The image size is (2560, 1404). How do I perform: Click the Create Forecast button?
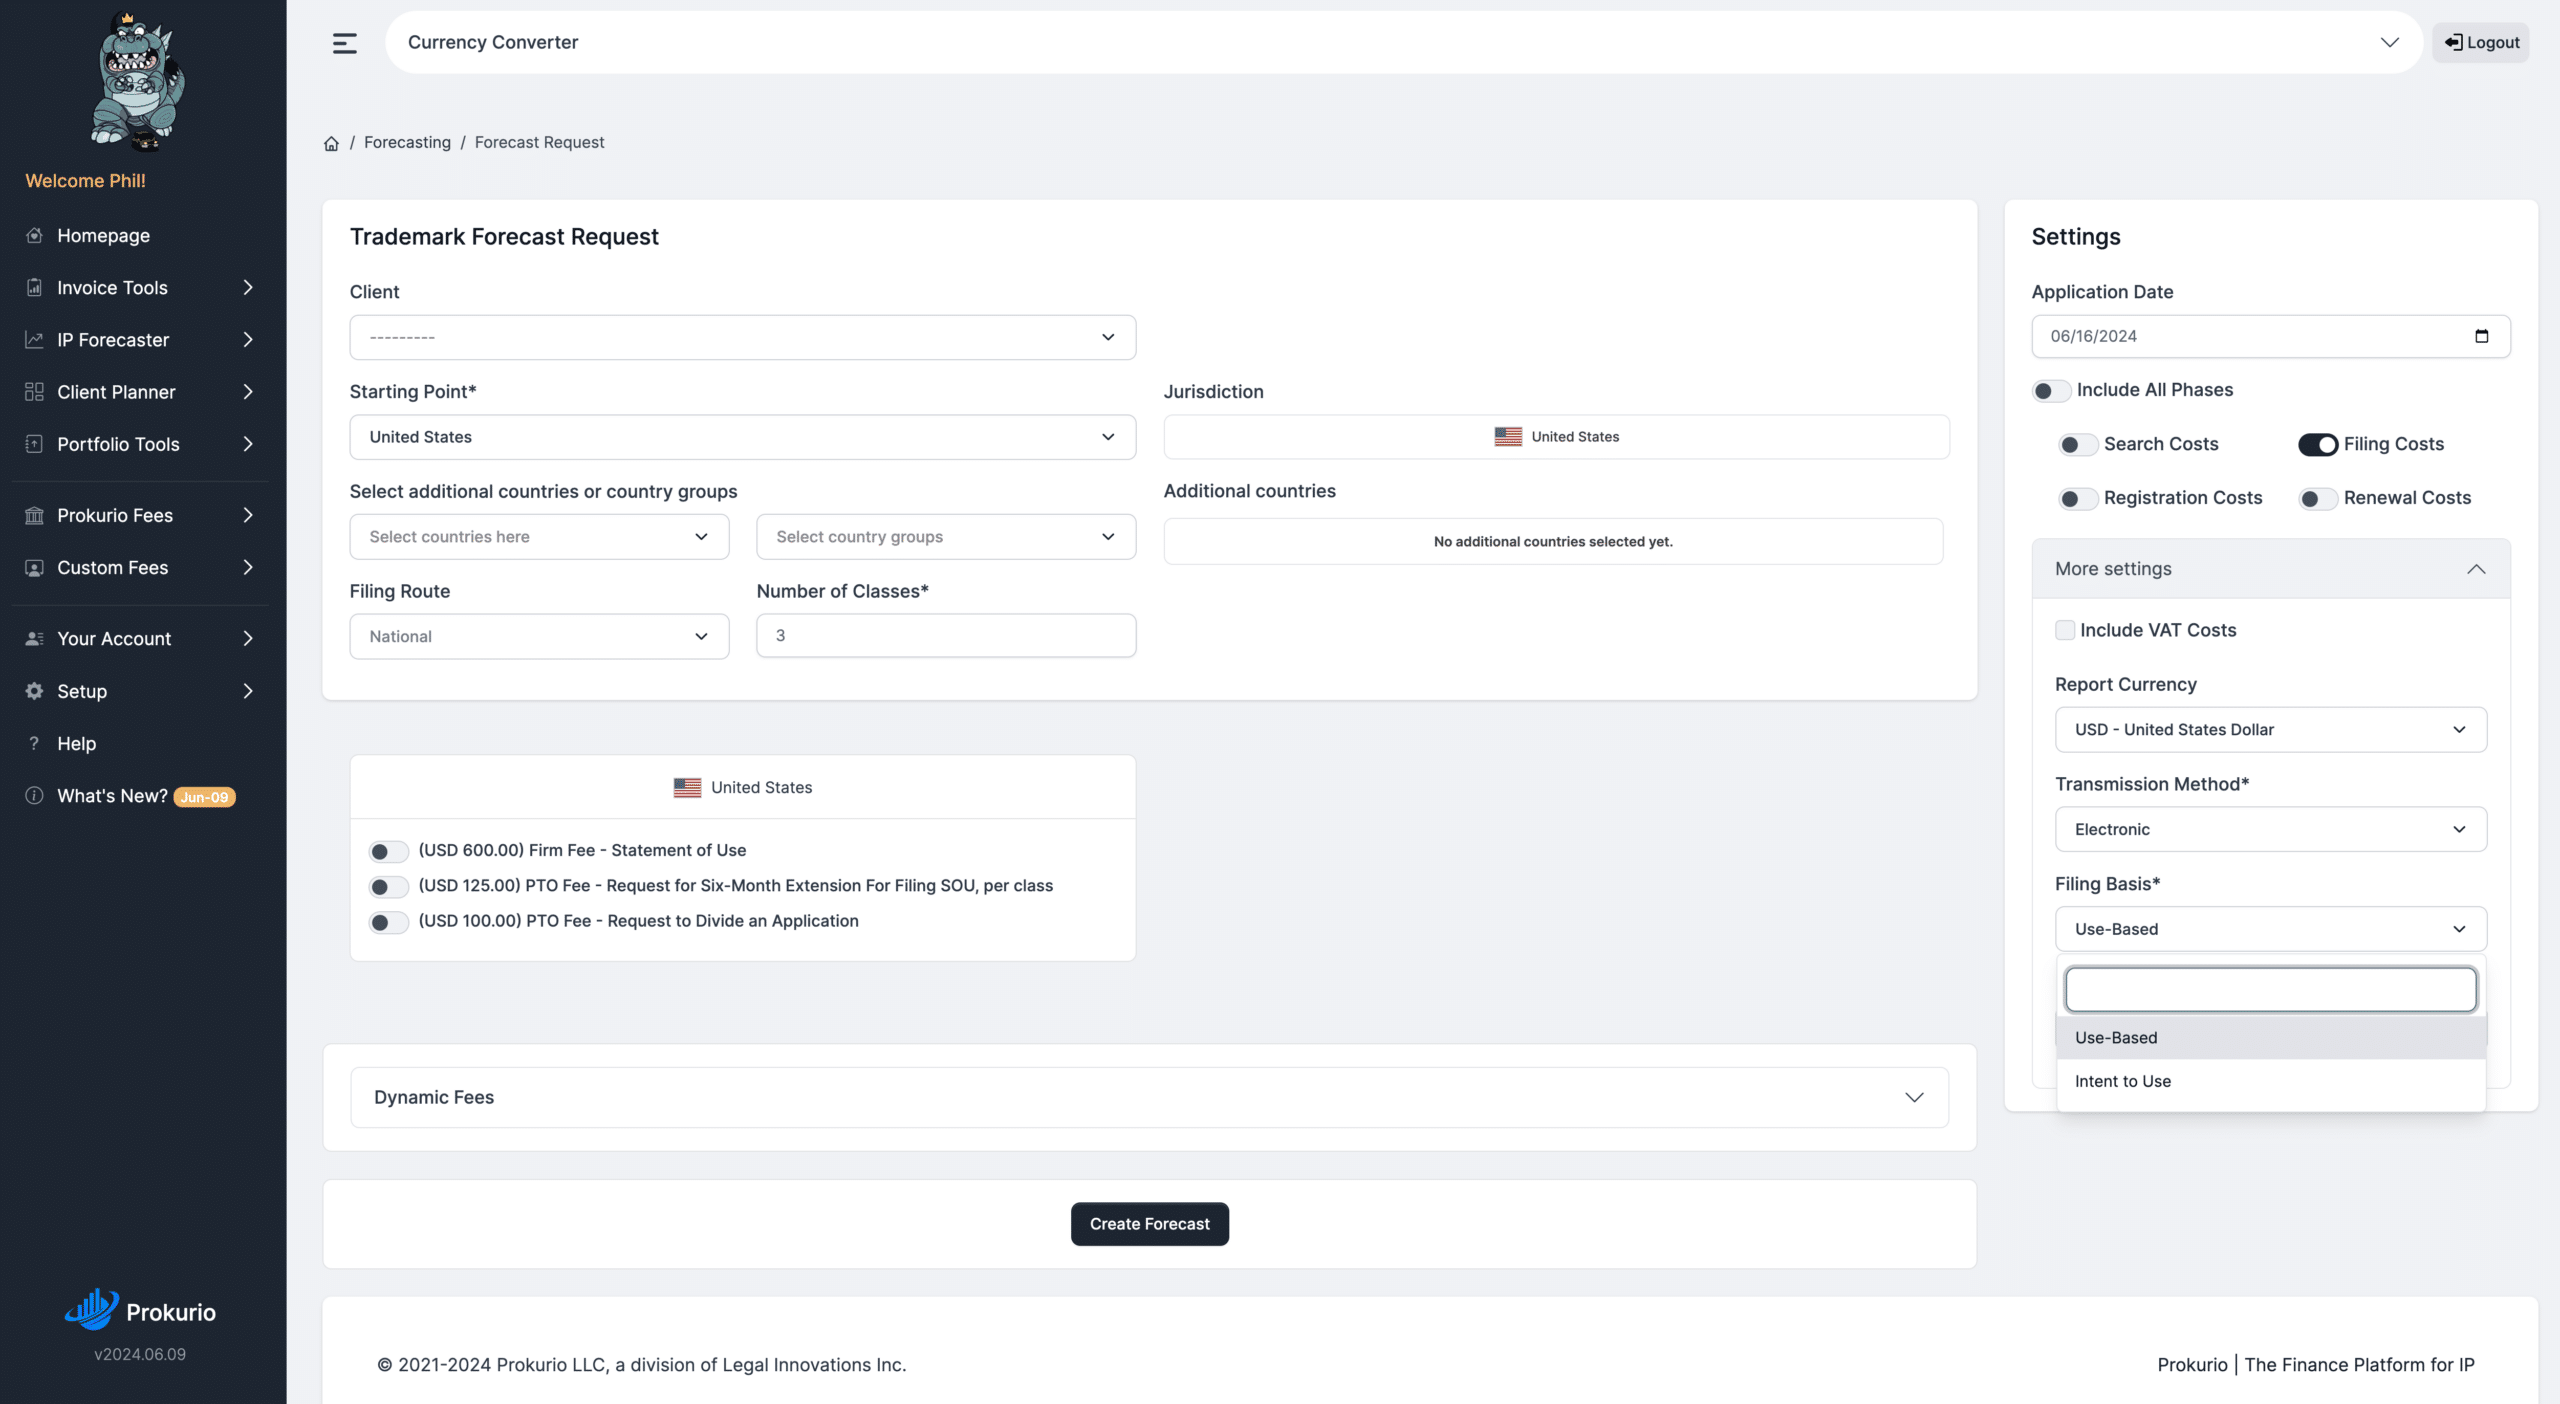(1149, 1224)
